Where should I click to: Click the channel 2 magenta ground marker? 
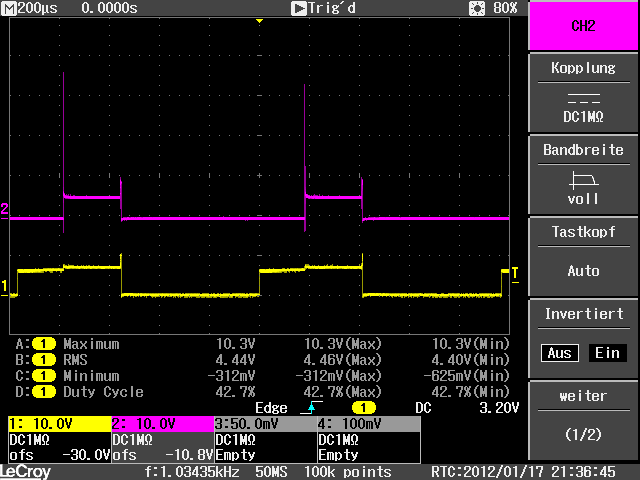(5, 209)
